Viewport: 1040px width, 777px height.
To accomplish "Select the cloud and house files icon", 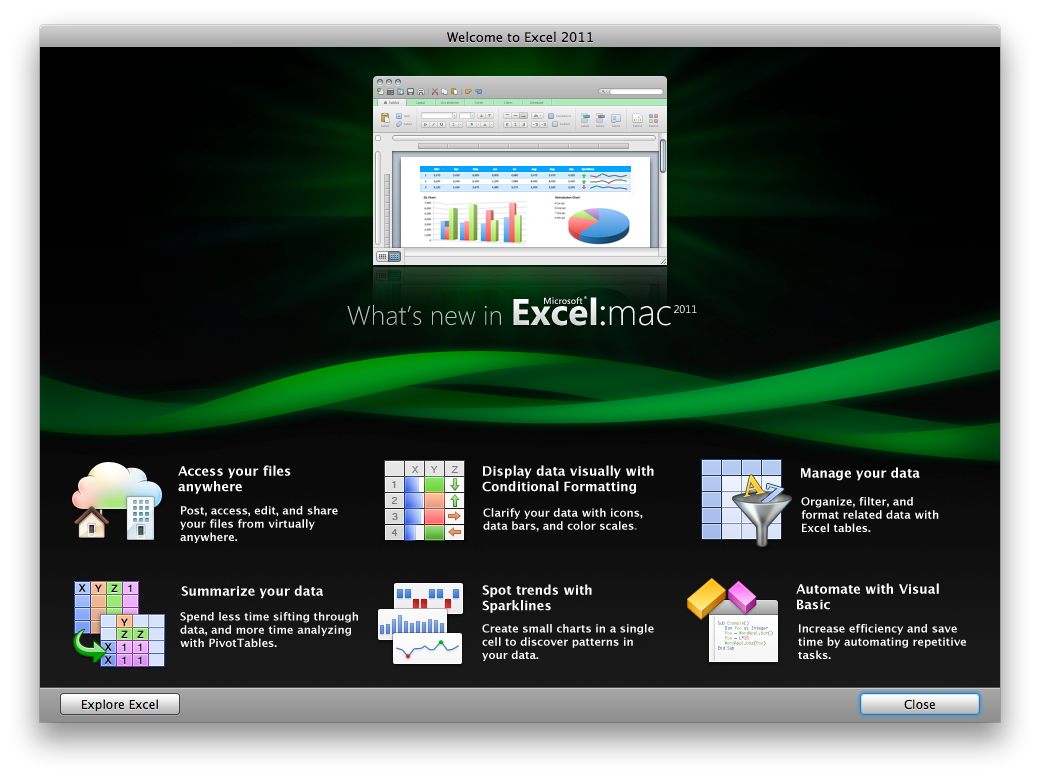I will pos(117,501).
